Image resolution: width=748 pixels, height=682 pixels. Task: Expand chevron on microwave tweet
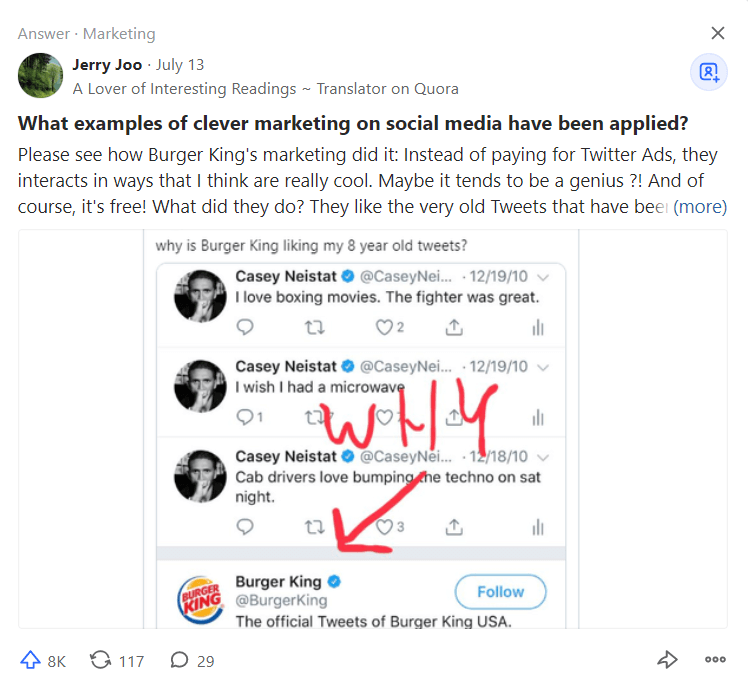click(x=543, y=367)
